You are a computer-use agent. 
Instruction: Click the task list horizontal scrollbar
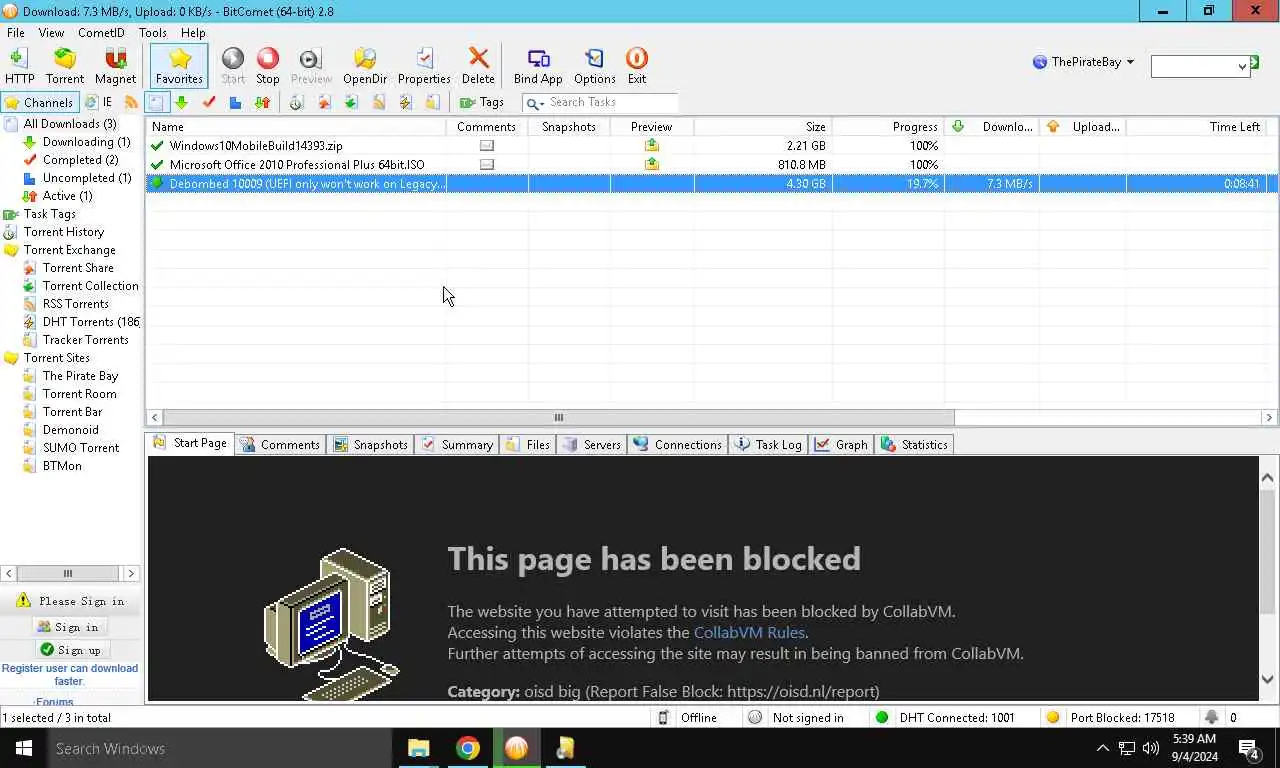point(558,418)
